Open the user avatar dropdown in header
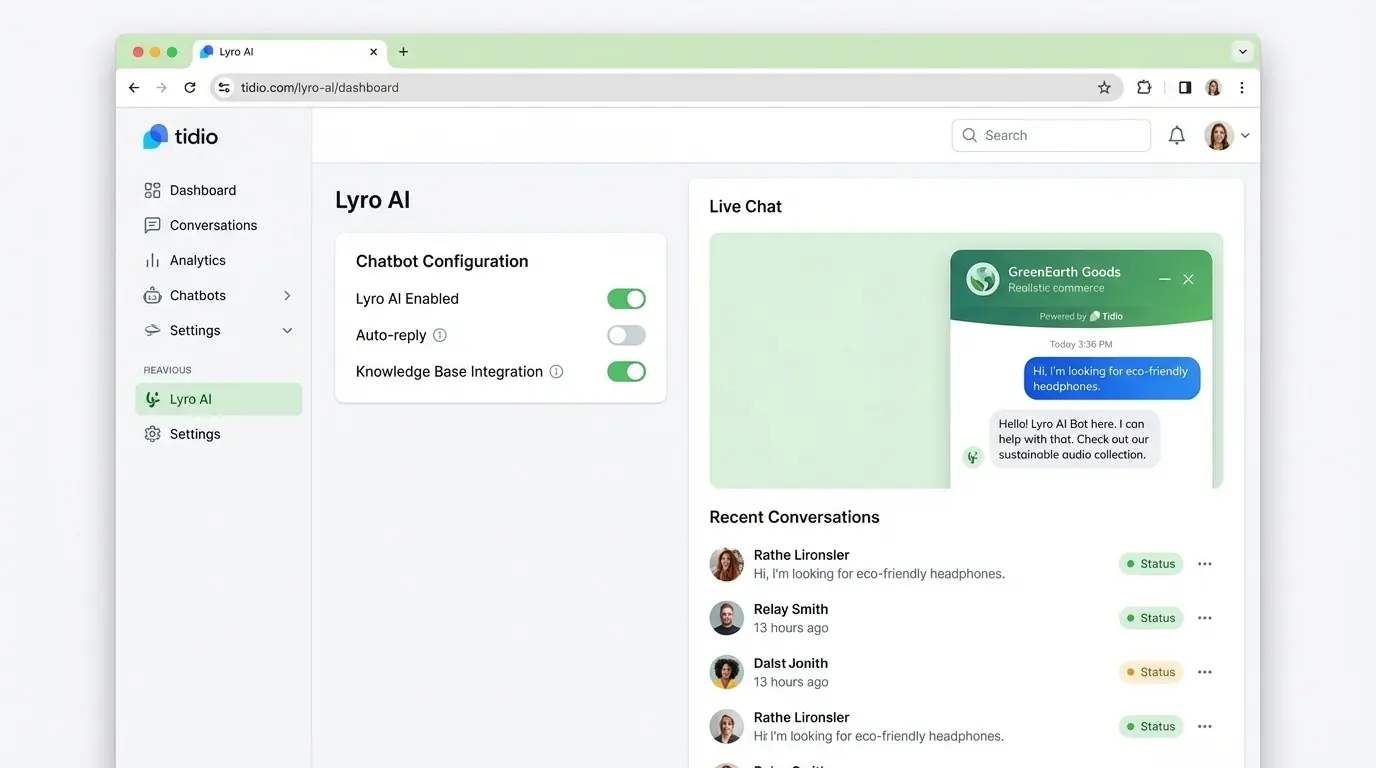The image size is (1376, 768). tap(1227, 136)
